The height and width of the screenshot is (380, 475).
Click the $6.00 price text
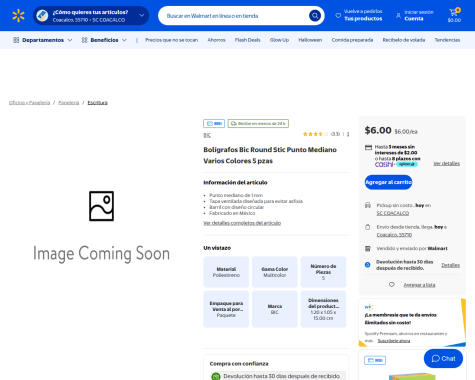378,130
